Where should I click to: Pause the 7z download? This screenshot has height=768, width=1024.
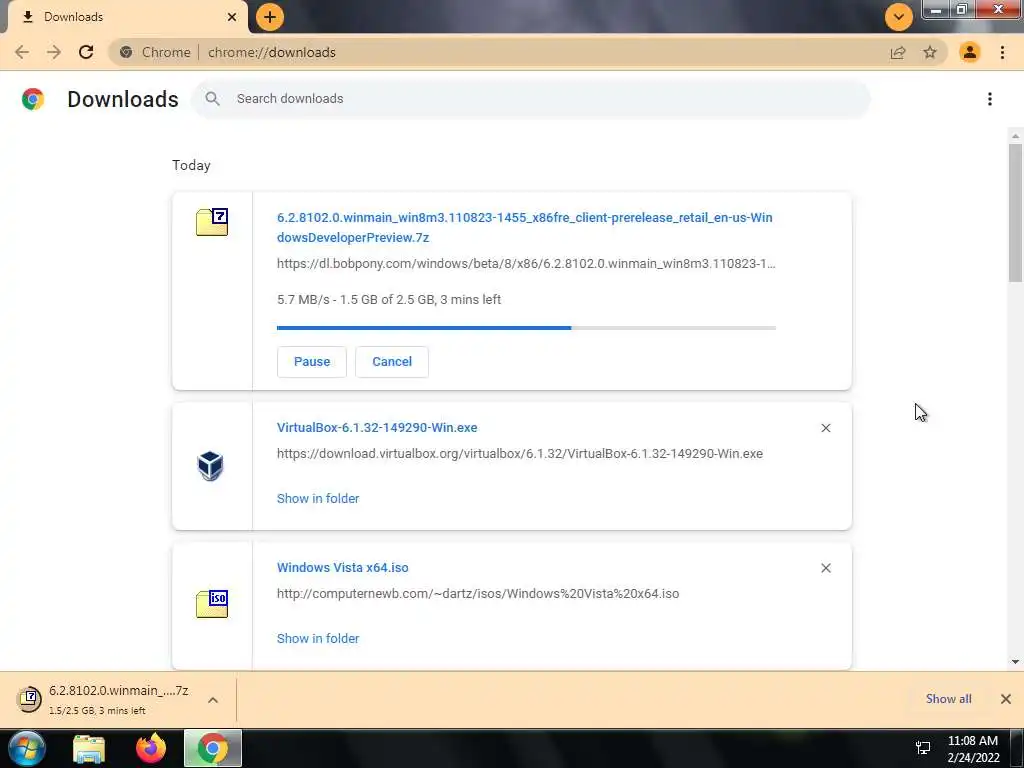[312, 362]
